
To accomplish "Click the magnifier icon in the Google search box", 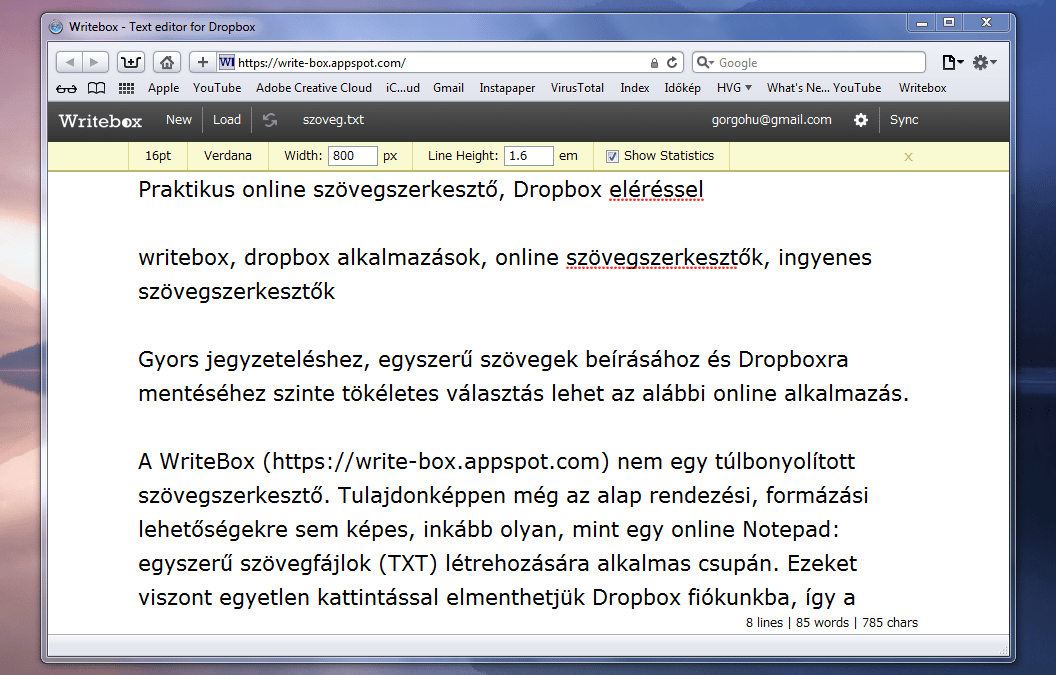I will pyautogui.click(x=704, y=63).
